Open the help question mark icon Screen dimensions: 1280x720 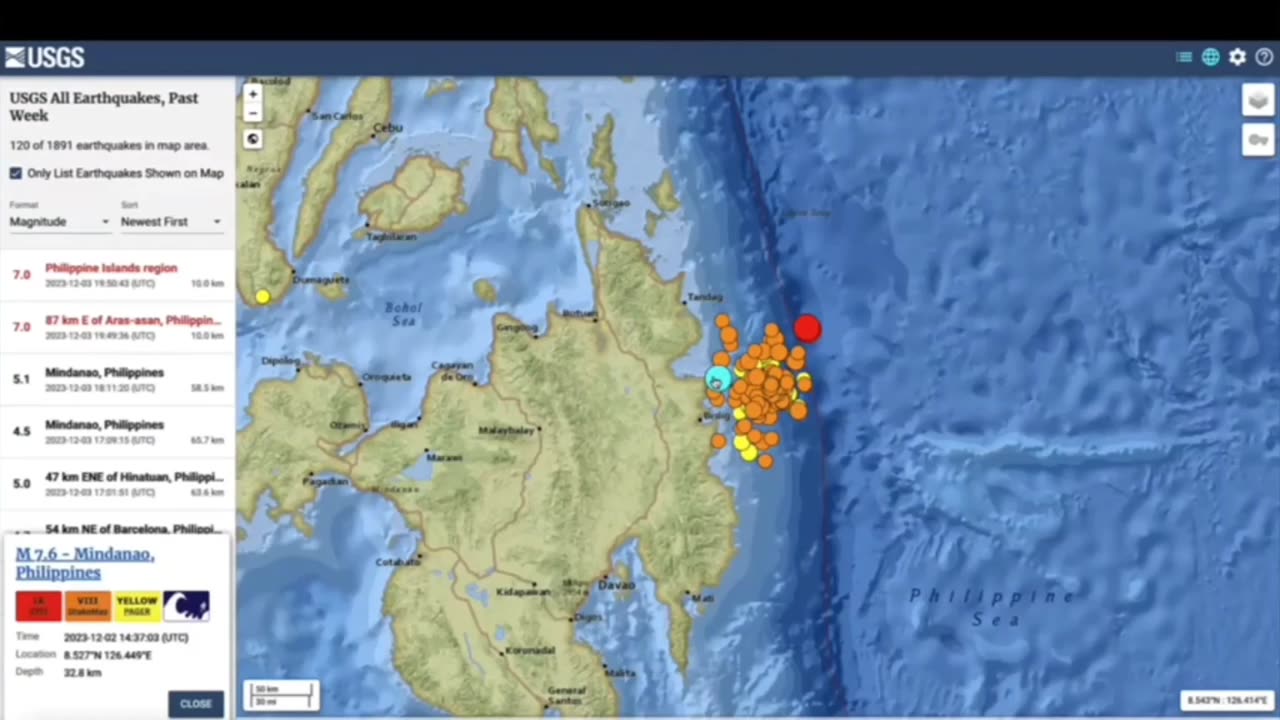pos(1264,57)
